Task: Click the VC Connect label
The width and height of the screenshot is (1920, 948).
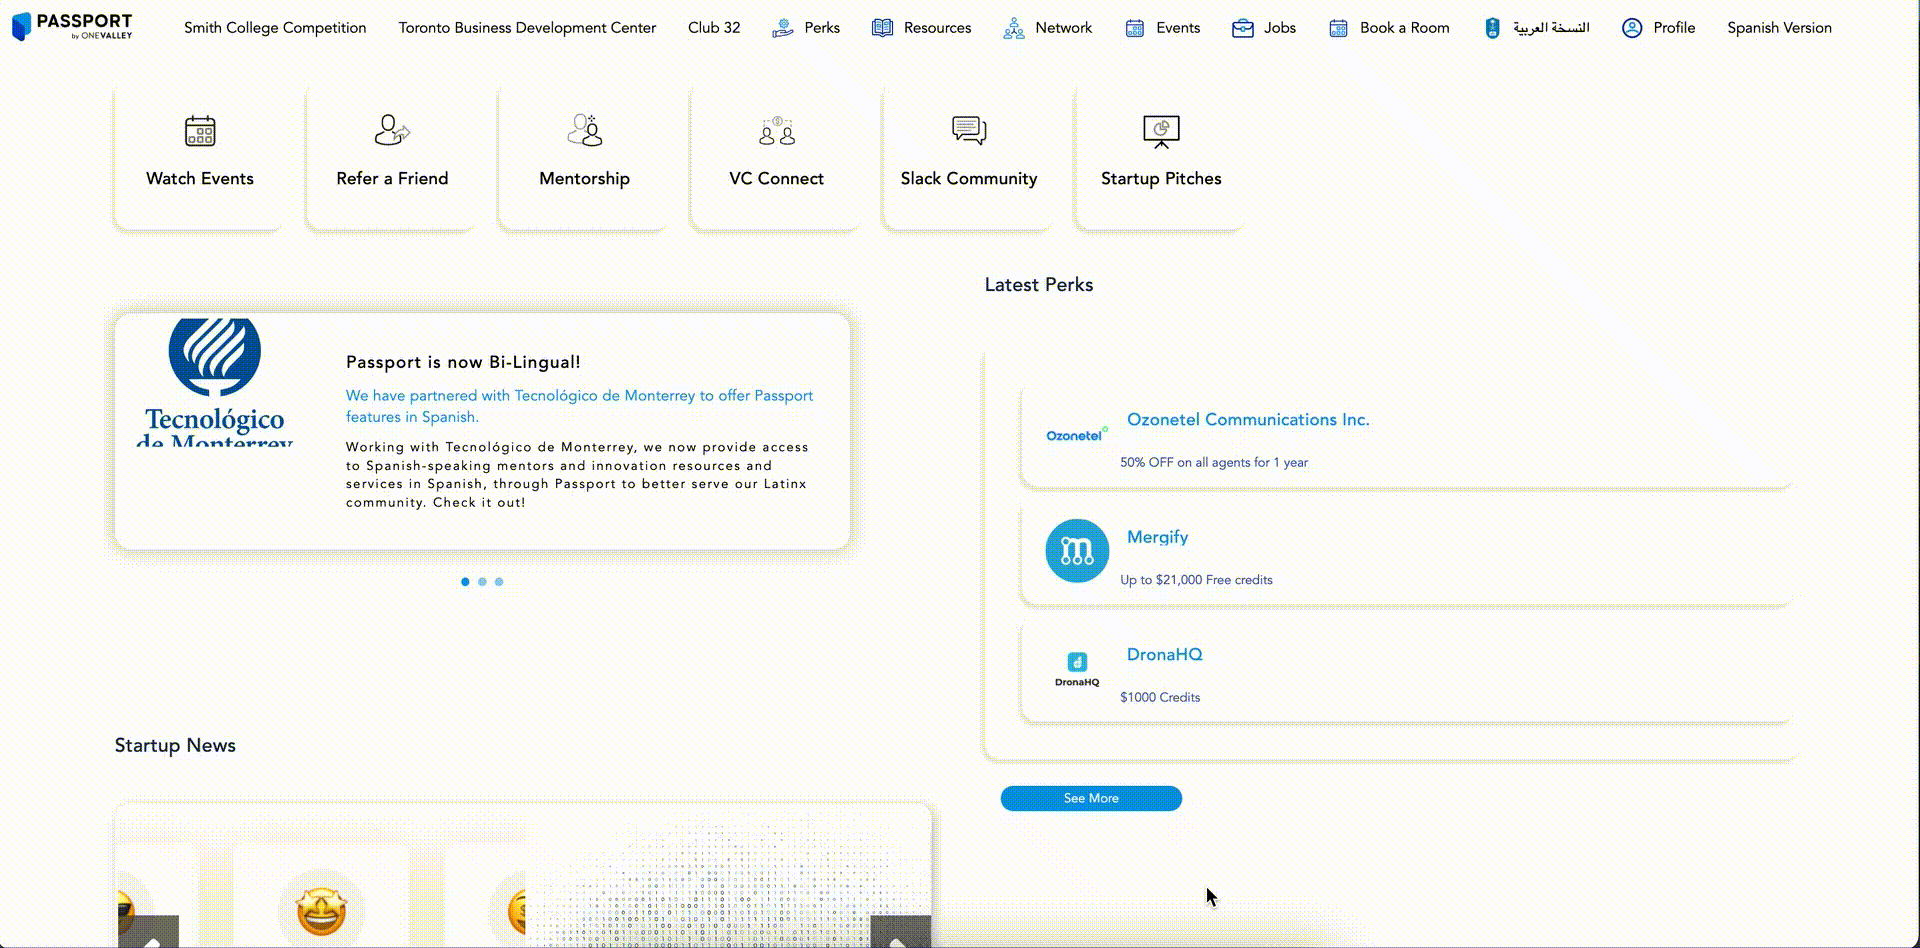Action: coord(776,179)
